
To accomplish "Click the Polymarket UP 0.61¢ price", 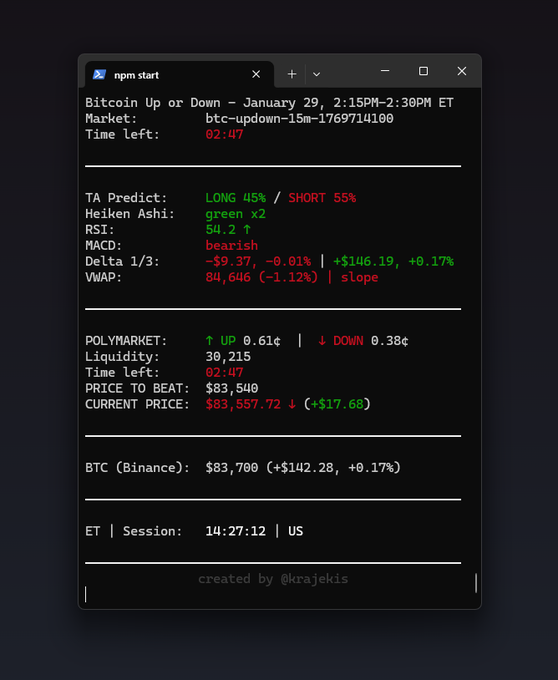I will (x=243, y=340).
